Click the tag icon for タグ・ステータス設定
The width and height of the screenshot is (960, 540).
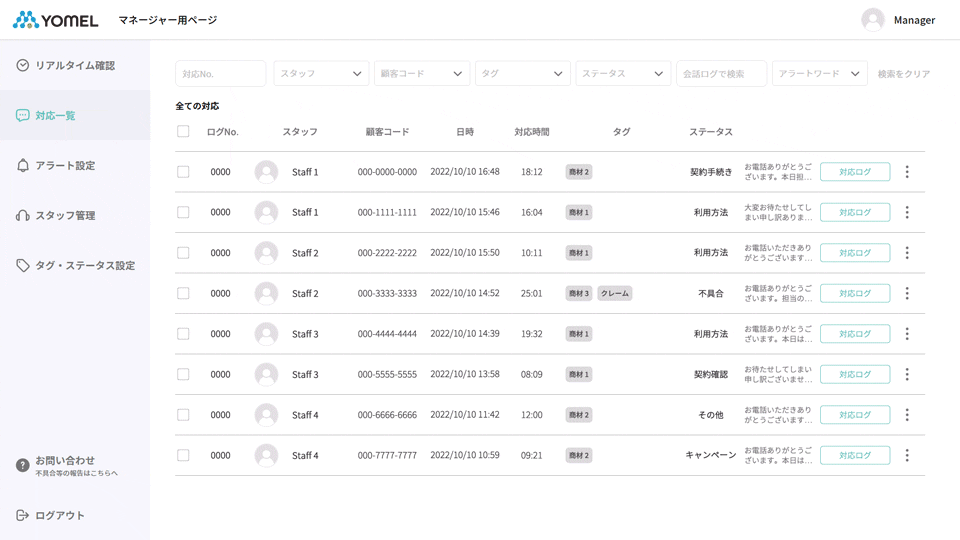coord(23,265)
